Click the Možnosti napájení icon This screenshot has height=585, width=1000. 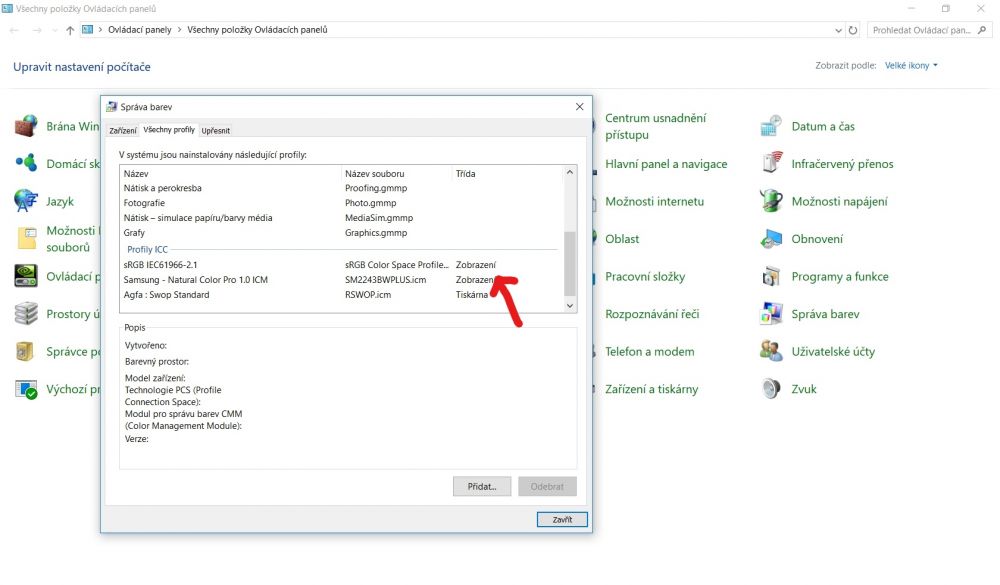(x=771, y=202)
